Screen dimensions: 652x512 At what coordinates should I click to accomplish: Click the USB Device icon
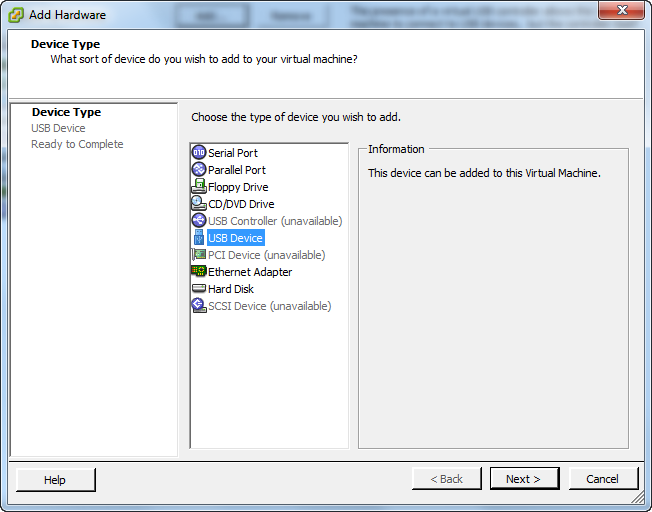(198, 238)
